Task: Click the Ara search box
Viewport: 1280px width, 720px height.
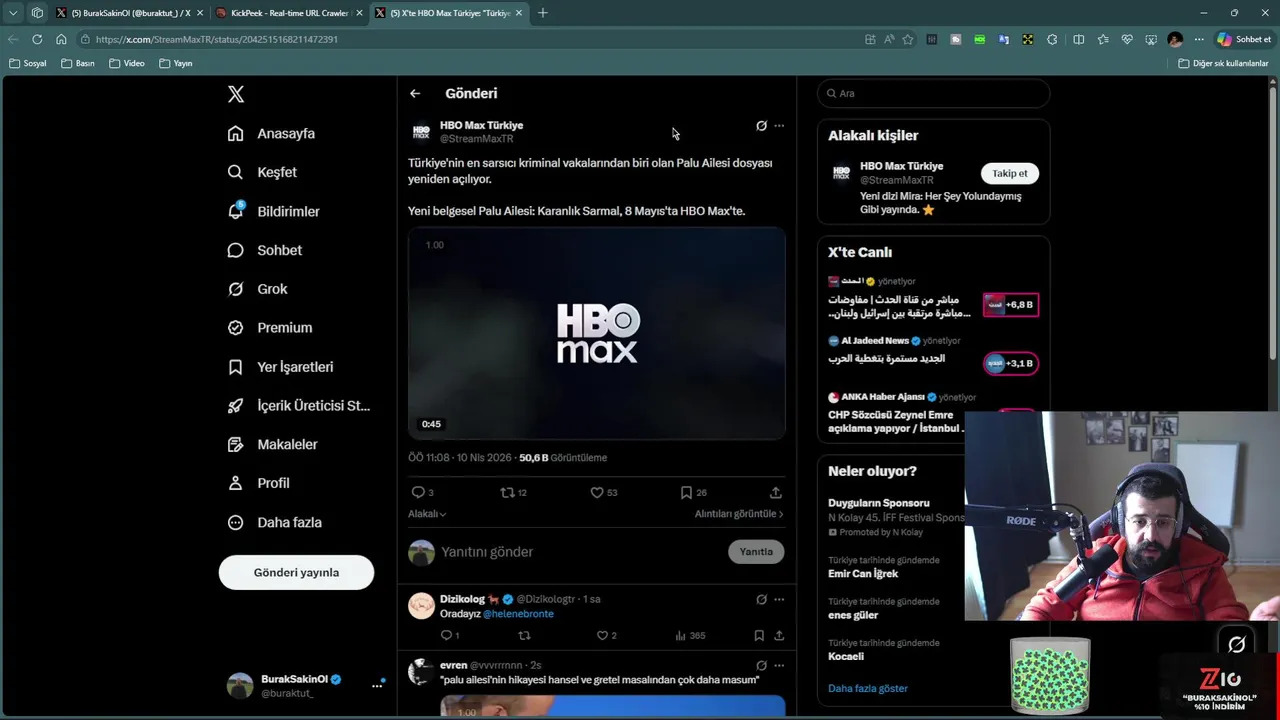Action: [x=934, y=93]
